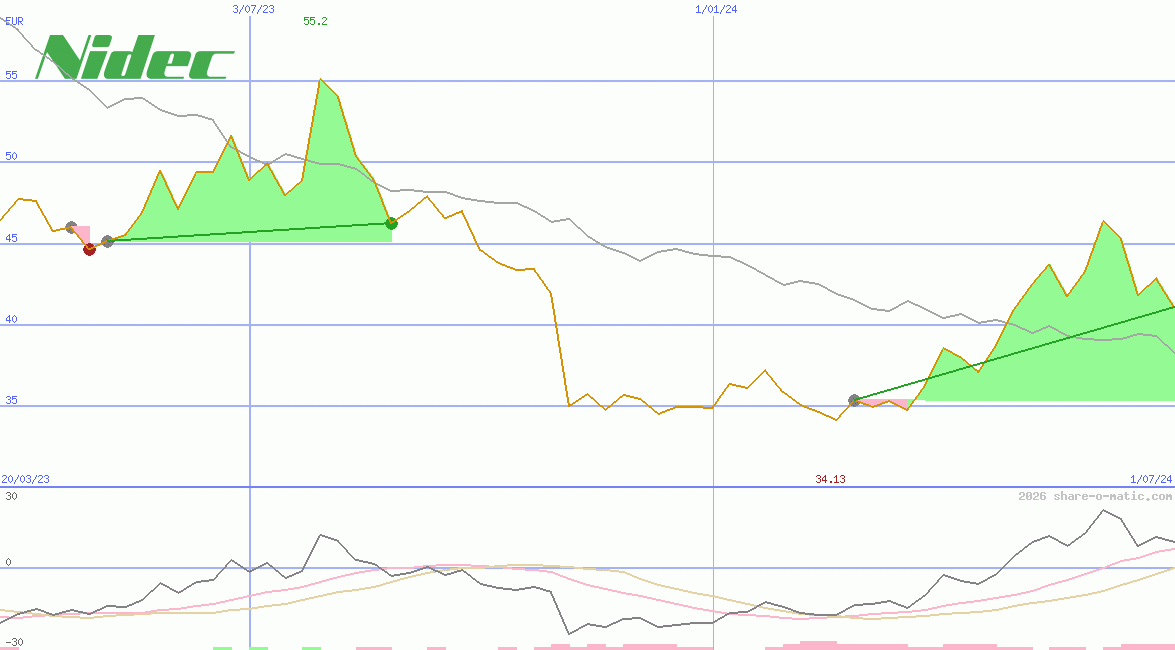Click the 55.2 peak price label
The image size is (1175, 650).
tap(316, 22)
